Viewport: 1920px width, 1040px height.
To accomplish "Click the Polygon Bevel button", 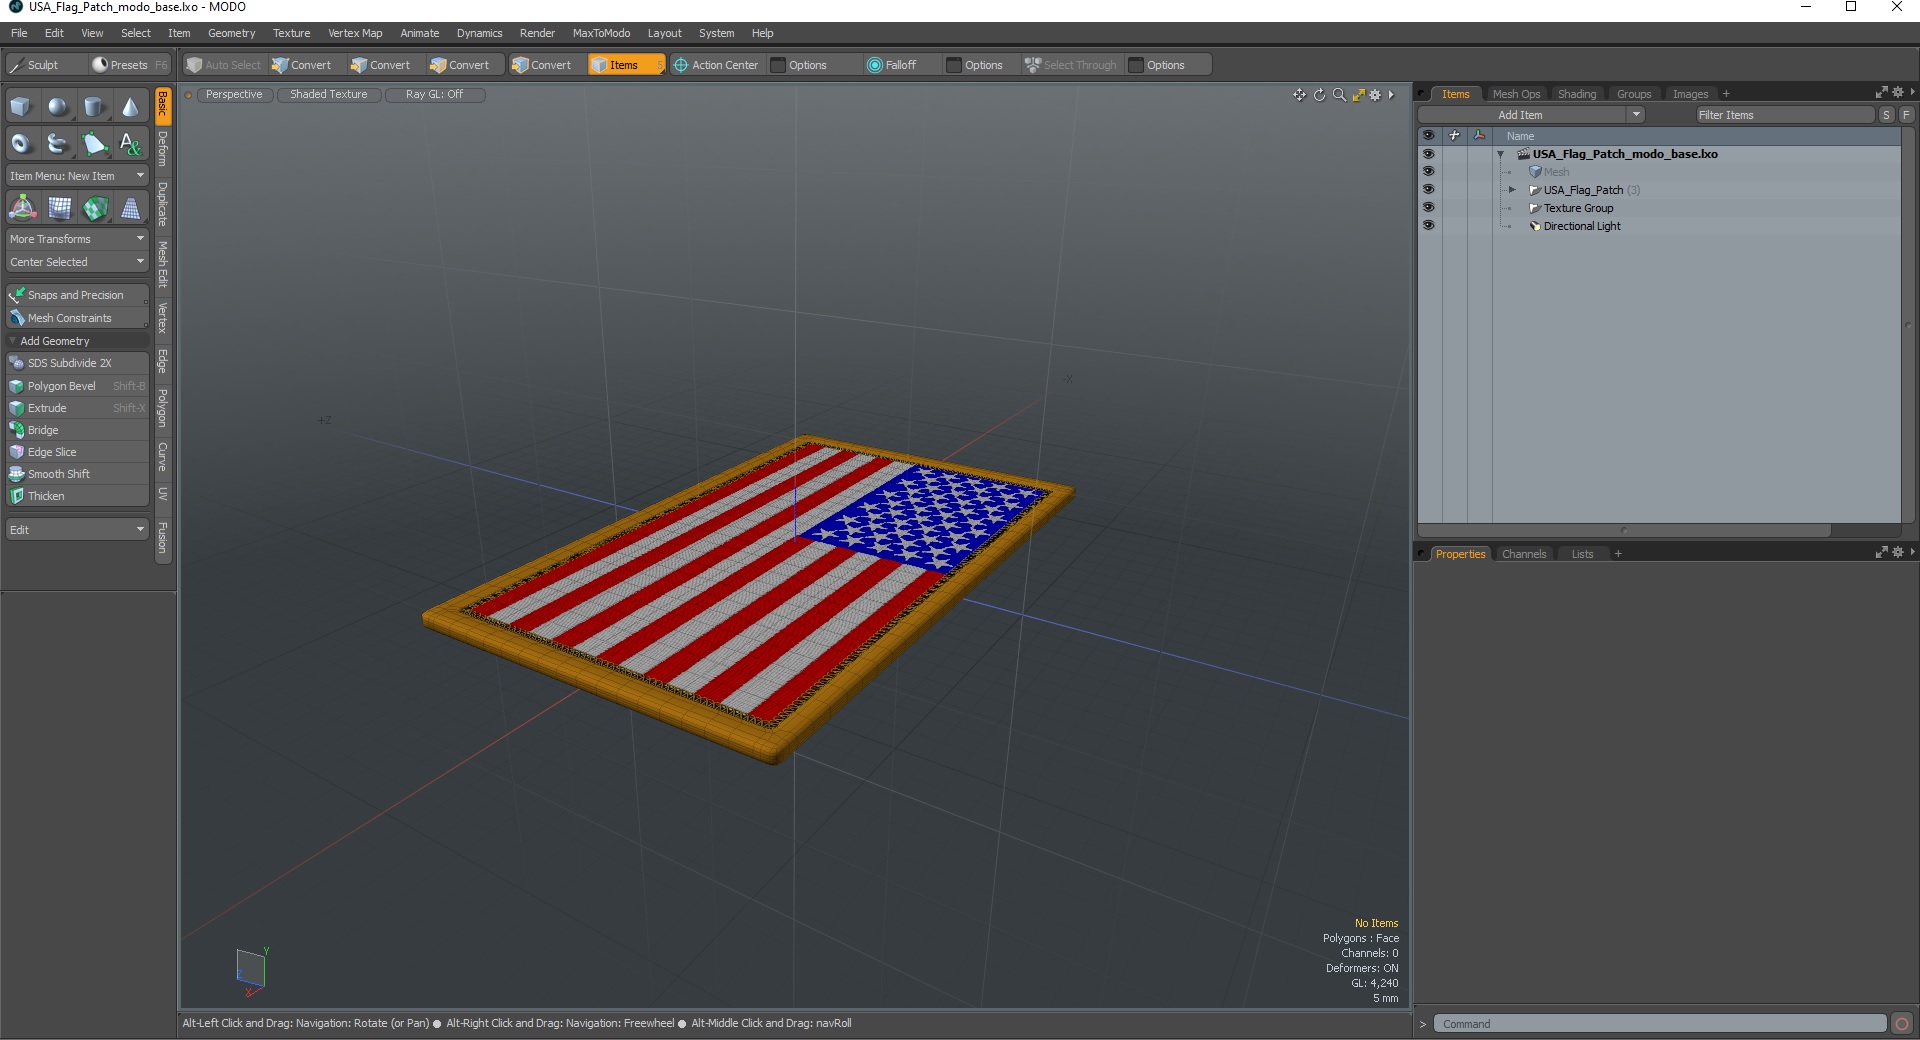I will point(77,386).
